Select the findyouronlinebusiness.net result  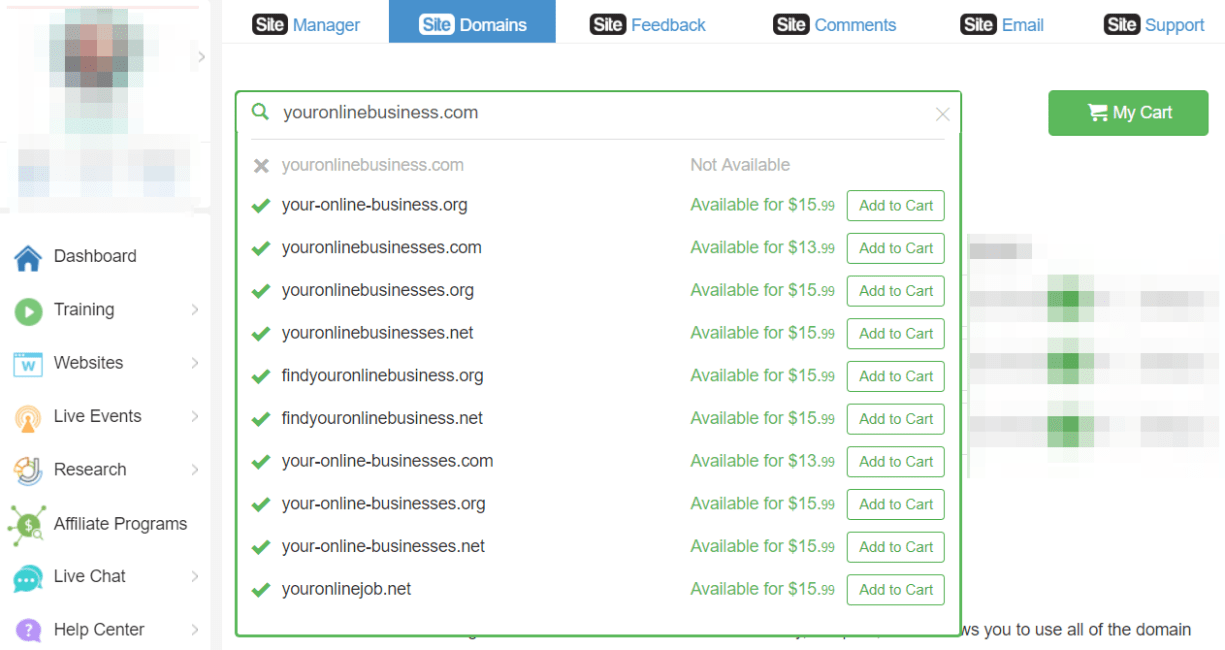[x=382, y=418]
